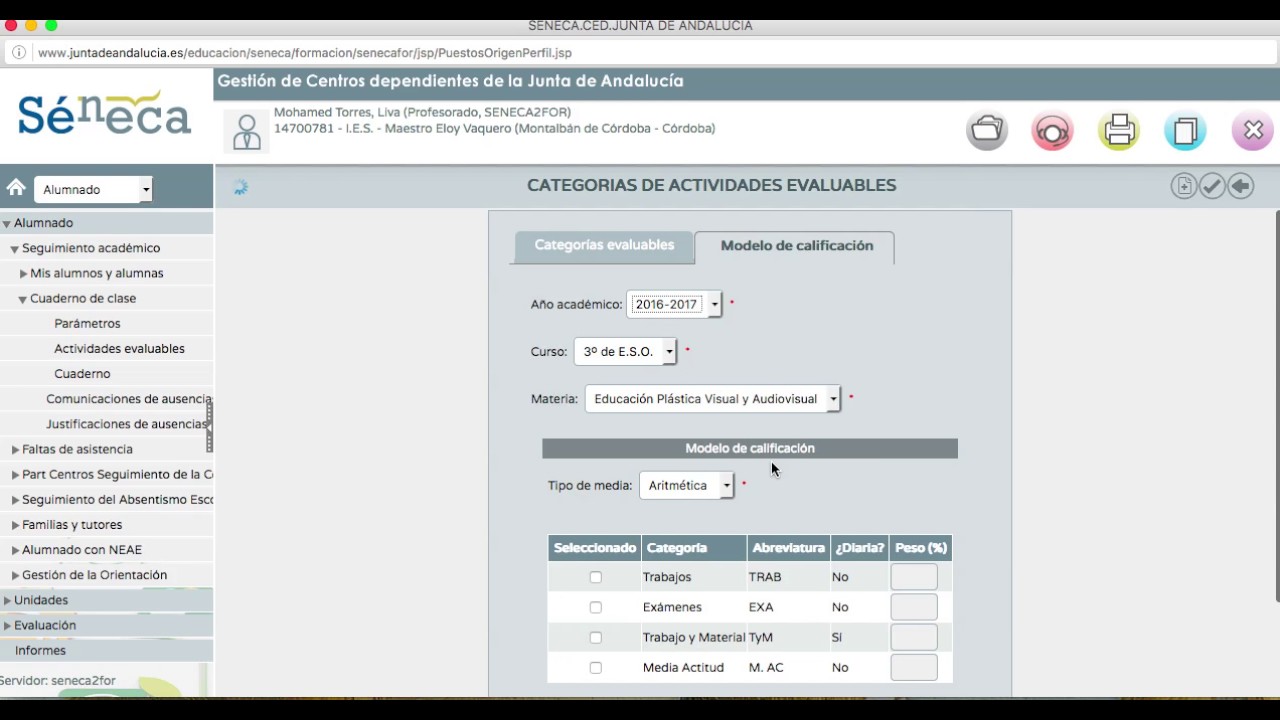Click the page vertical scrollbar
The width and height of the screenshot is (1280, 720).
(1277, 405)
